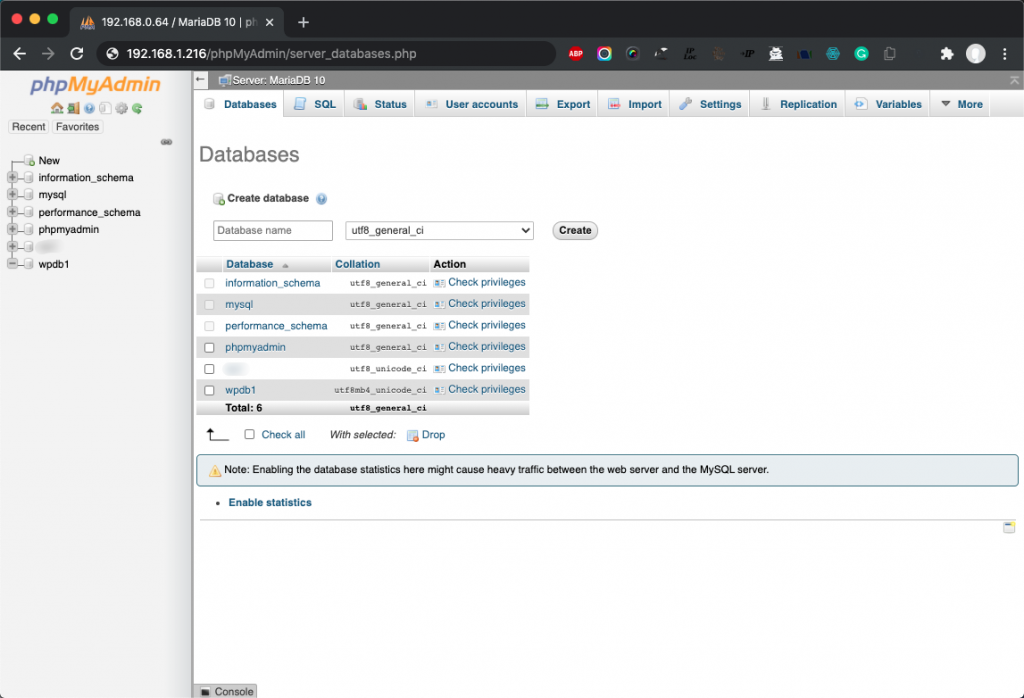Select mysql in the navigation tree
This screenshot has height=698, width=1024.
52,195
